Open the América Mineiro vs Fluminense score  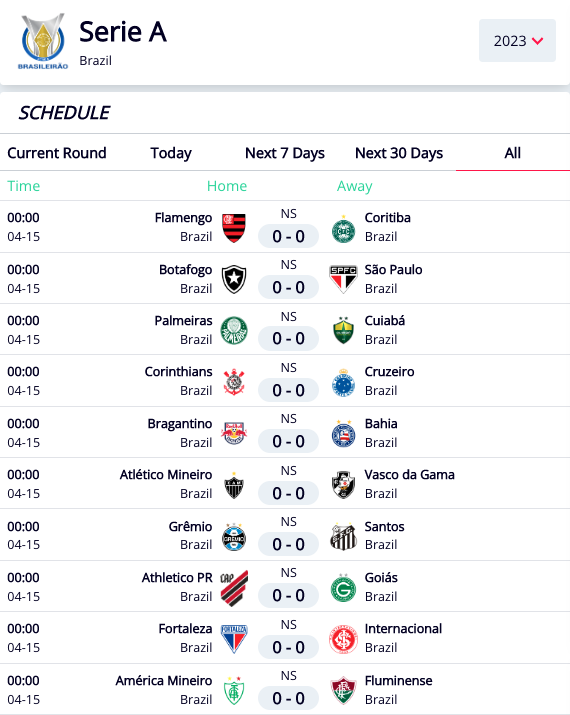[x=288, y=698]
